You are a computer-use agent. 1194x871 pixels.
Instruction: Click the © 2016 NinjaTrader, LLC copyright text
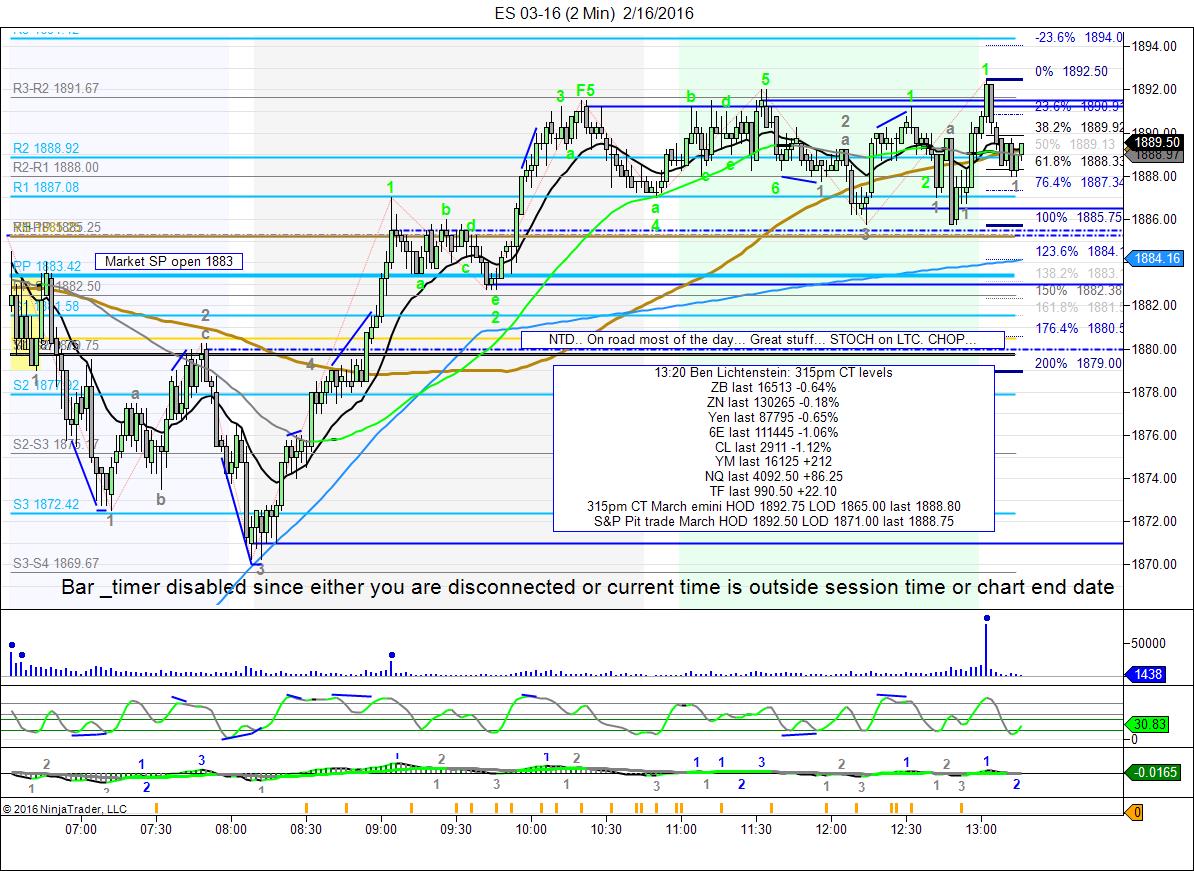point(65,809)
